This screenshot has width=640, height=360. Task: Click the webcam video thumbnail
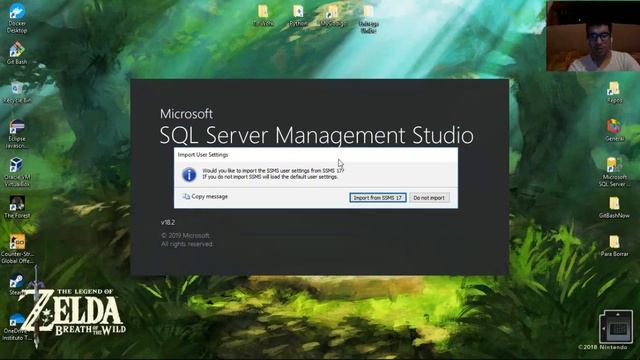point(593,36)
